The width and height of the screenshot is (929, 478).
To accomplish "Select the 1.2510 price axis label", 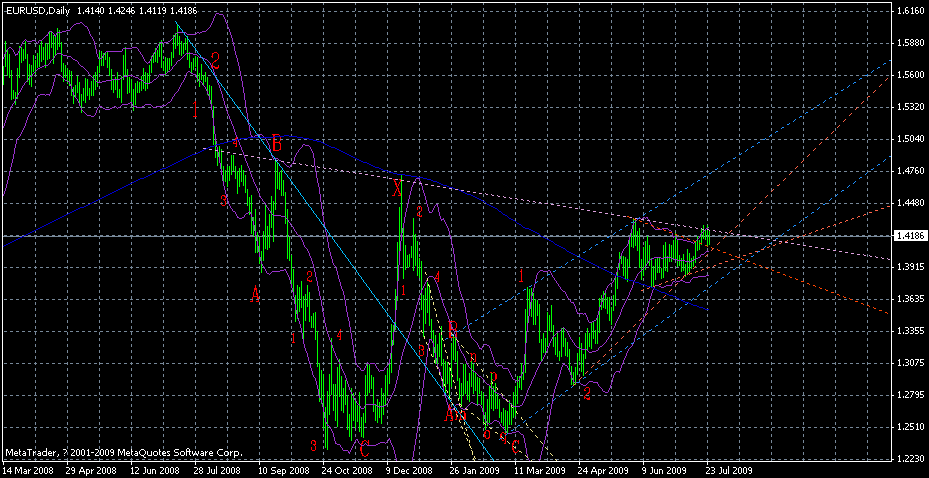I will point(911,427).
